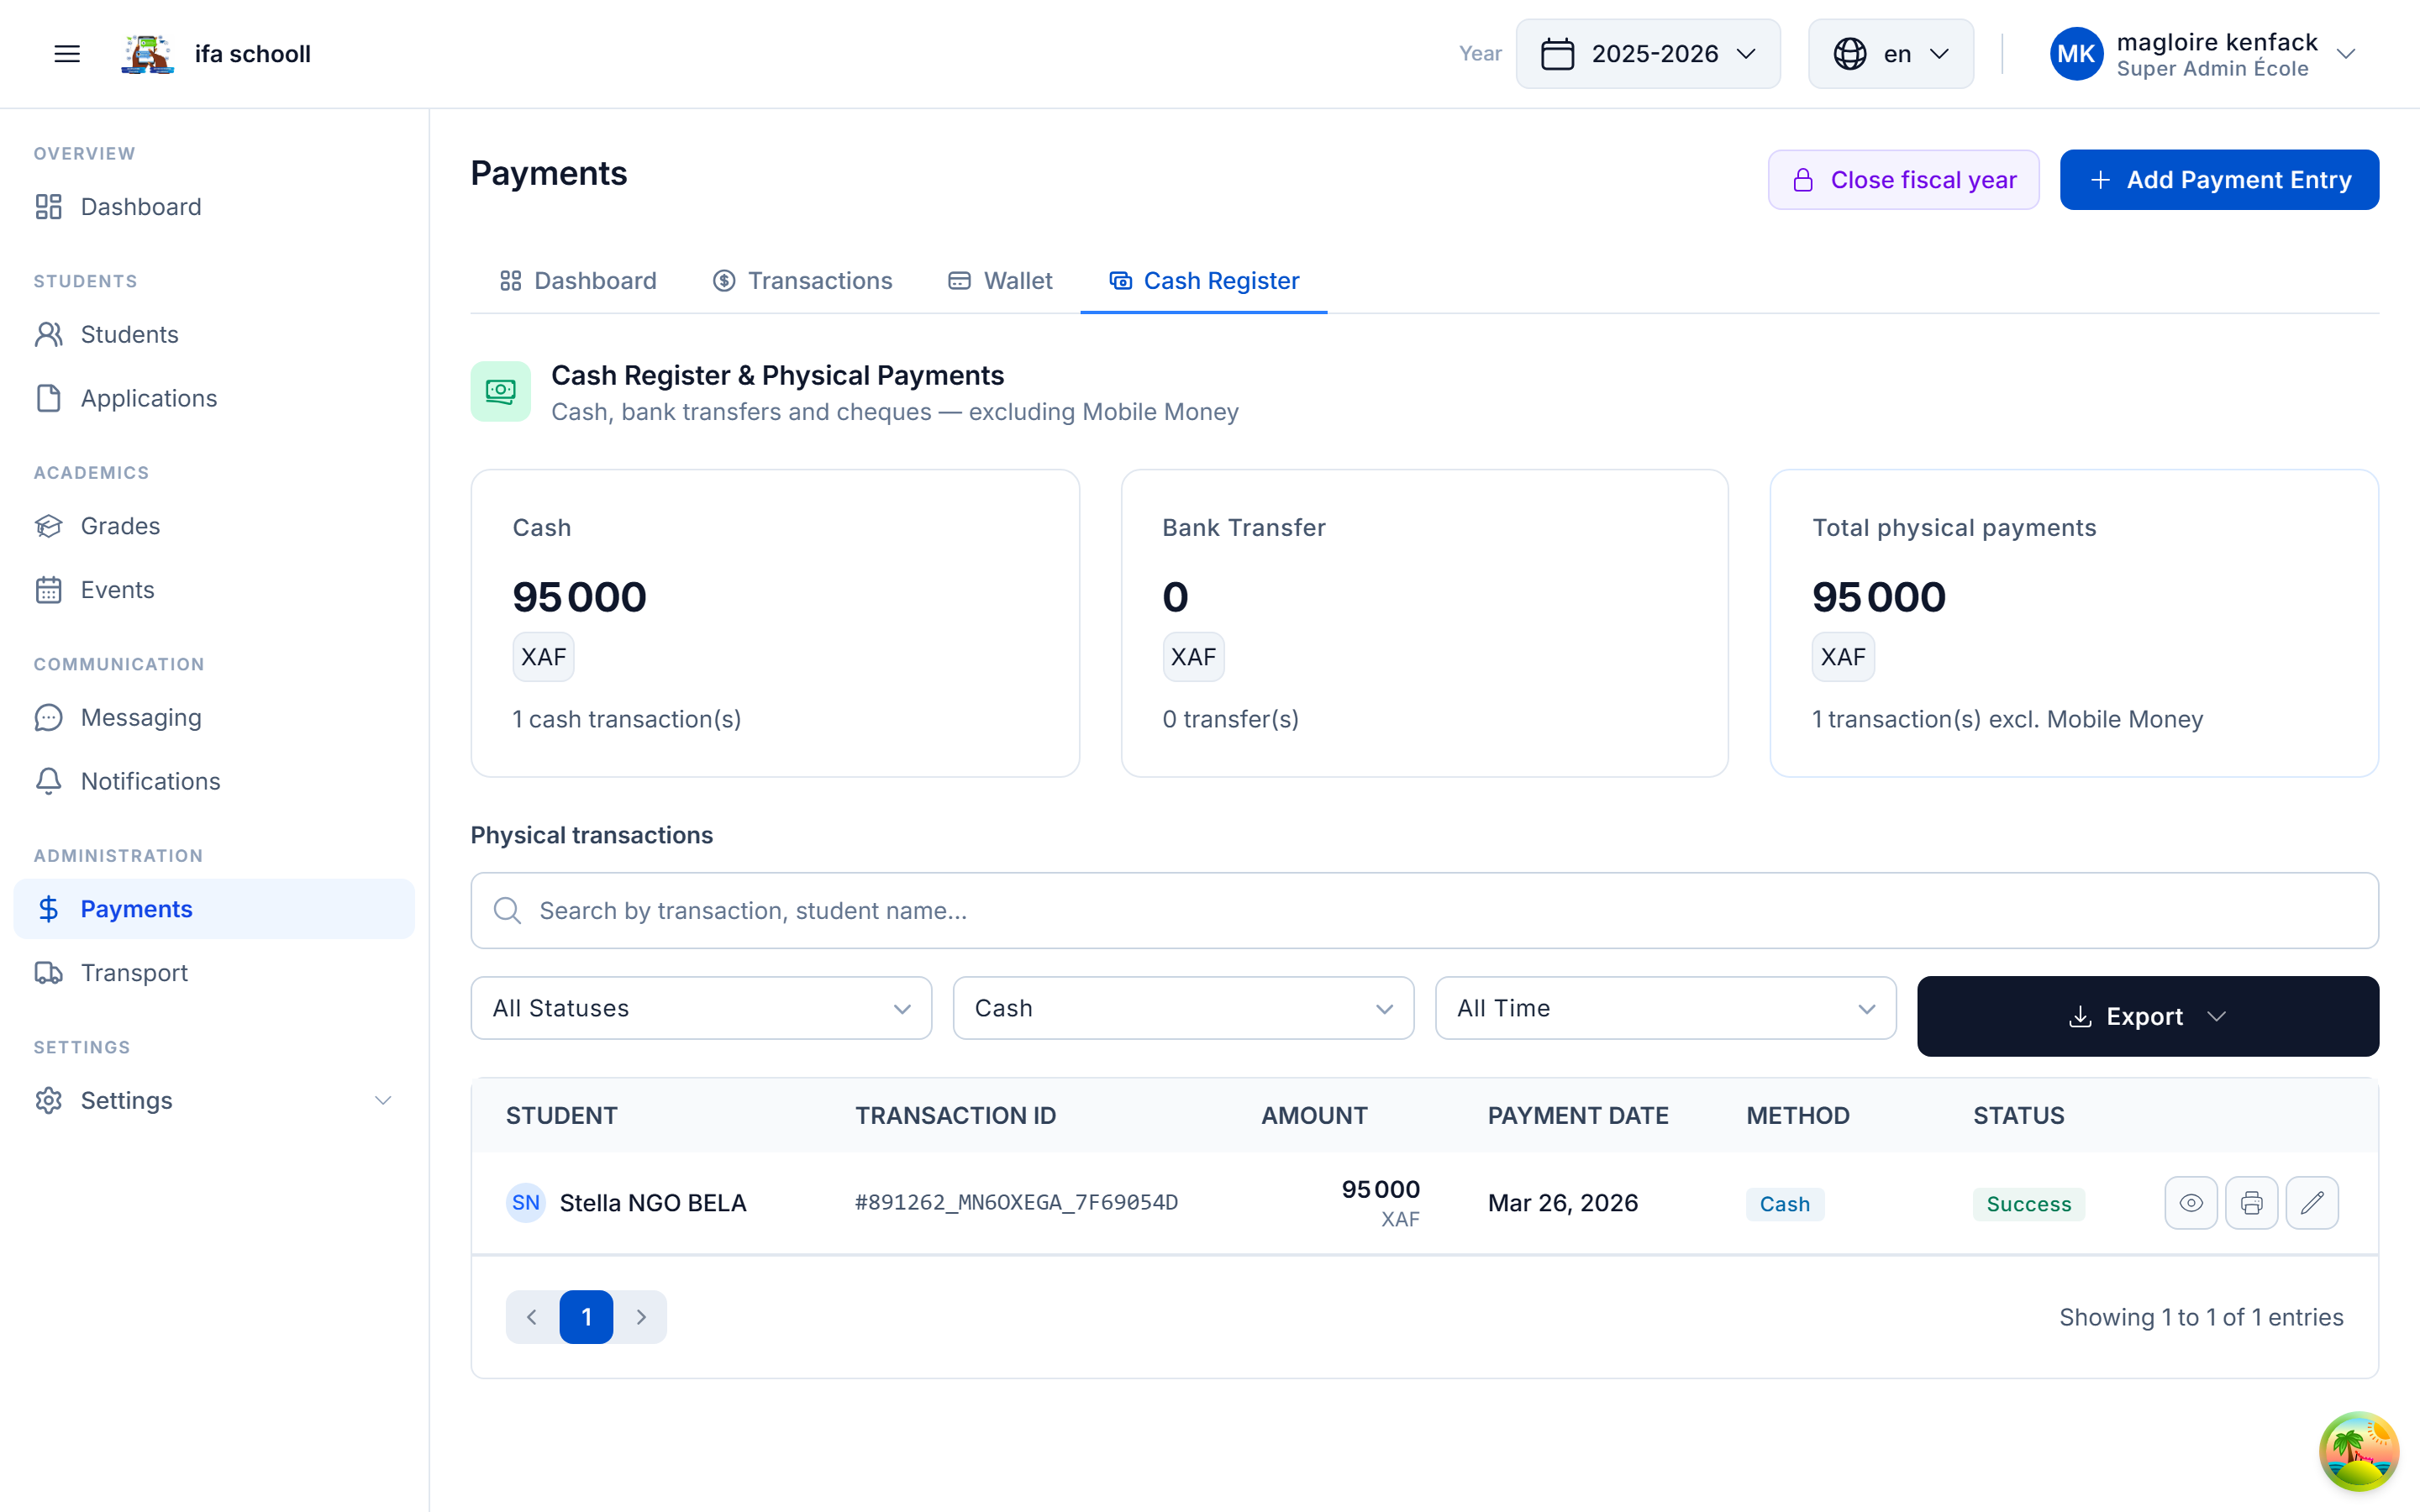2420x1512 pixels.
Task: Open the Wallet tab
Action: [x=1000, y=281]
